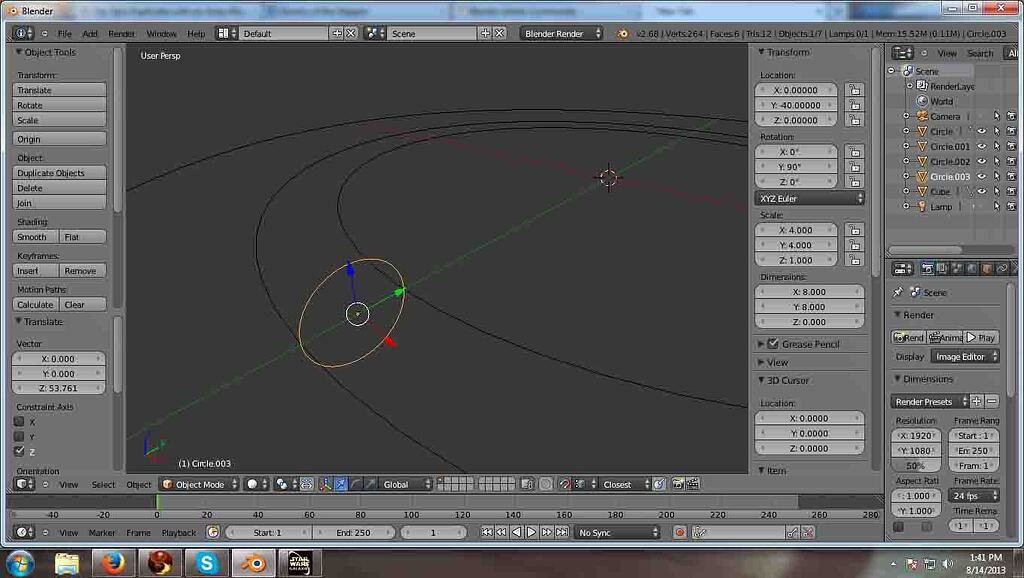Toggle visibility eye for Circle.001
1024x578 pixels.
(x=982, y=146)
